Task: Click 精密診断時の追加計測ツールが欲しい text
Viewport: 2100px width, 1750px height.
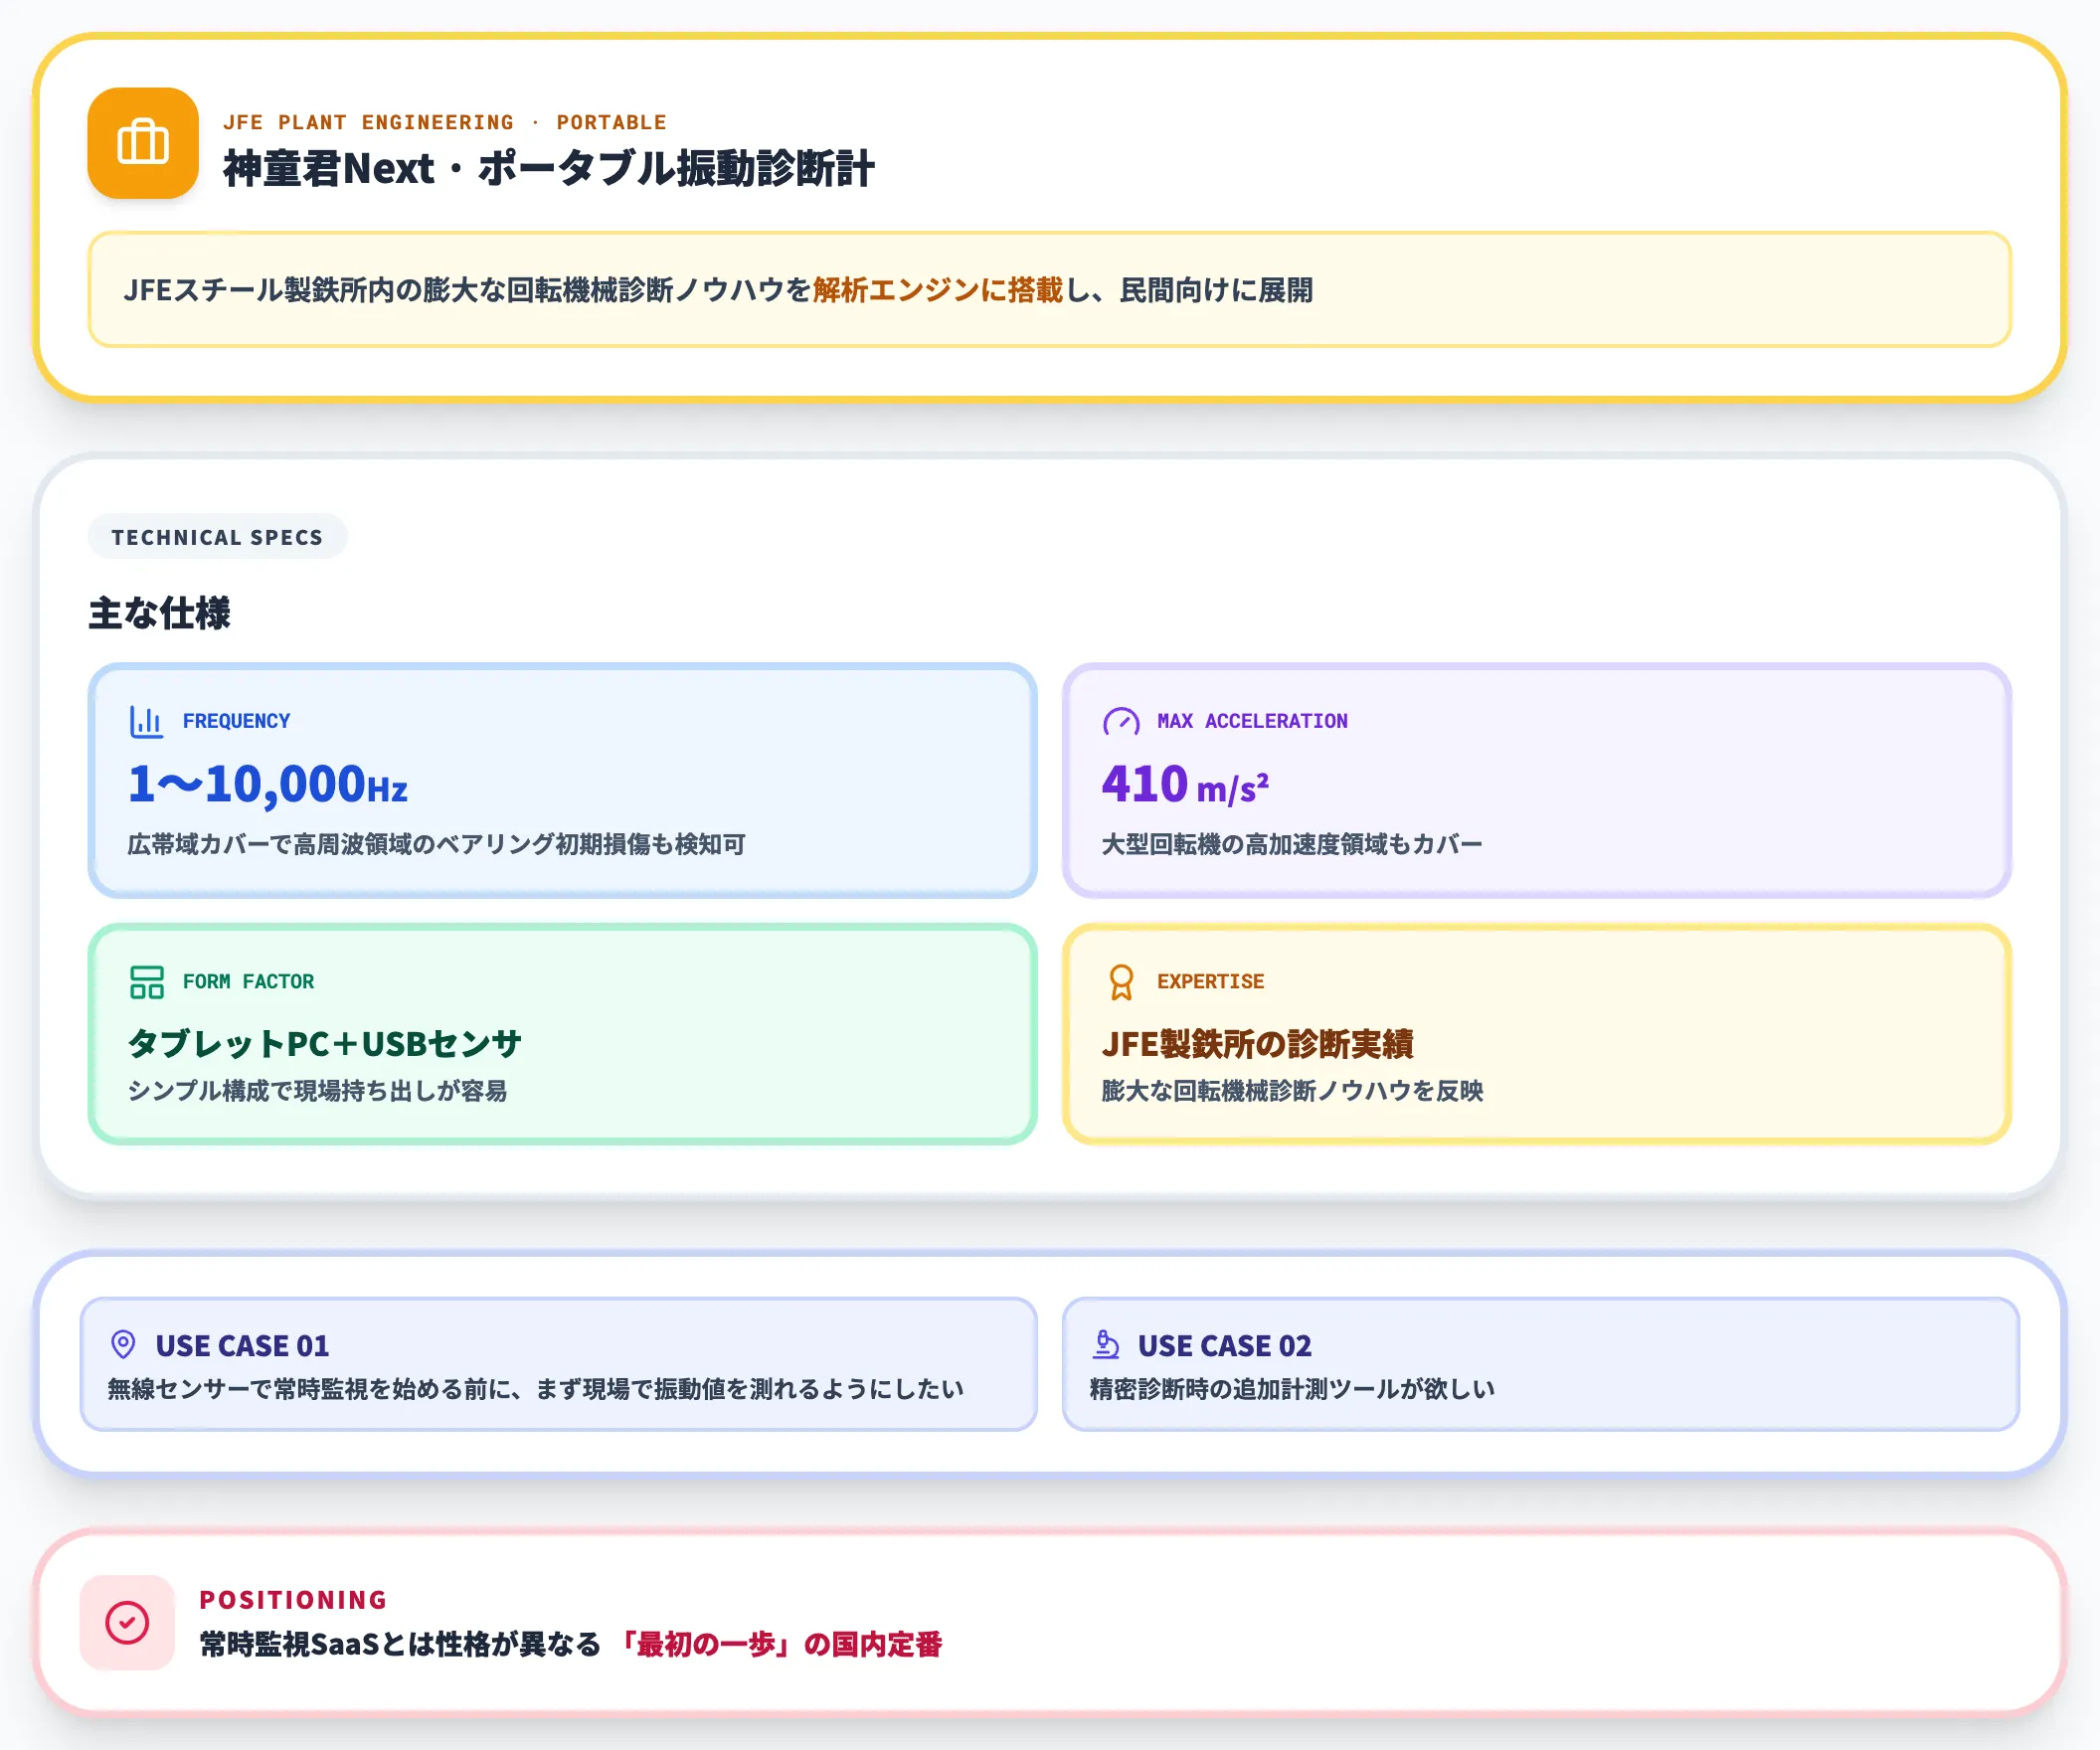Action: (1292, 1389)
